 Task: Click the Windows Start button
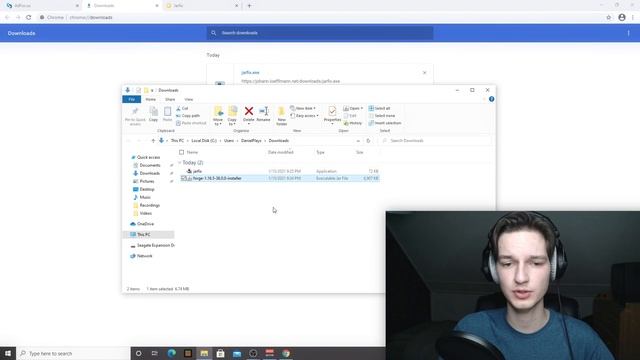[x=8, y=353]
